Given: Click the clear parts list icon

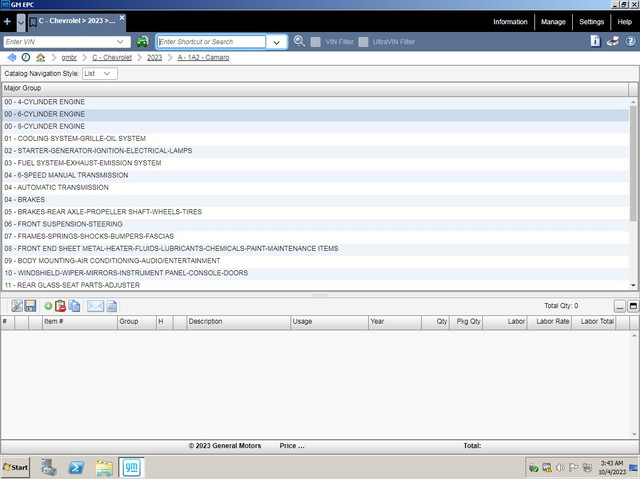Looking at the screenshot, I should pyautogui.click(x=17, y=306).
